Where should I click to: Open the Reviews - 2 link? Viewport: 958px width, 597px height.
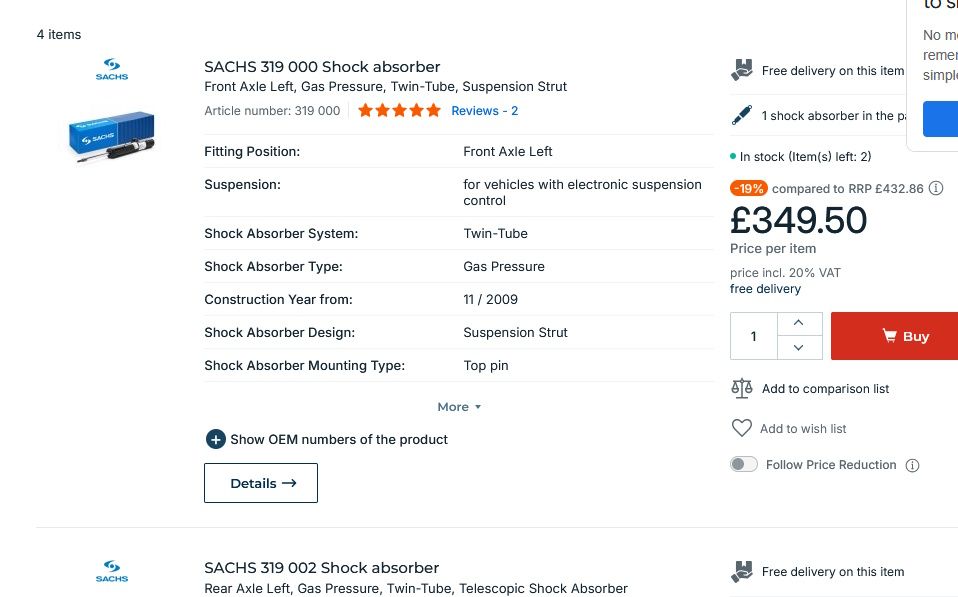click(x=484, y=111)
